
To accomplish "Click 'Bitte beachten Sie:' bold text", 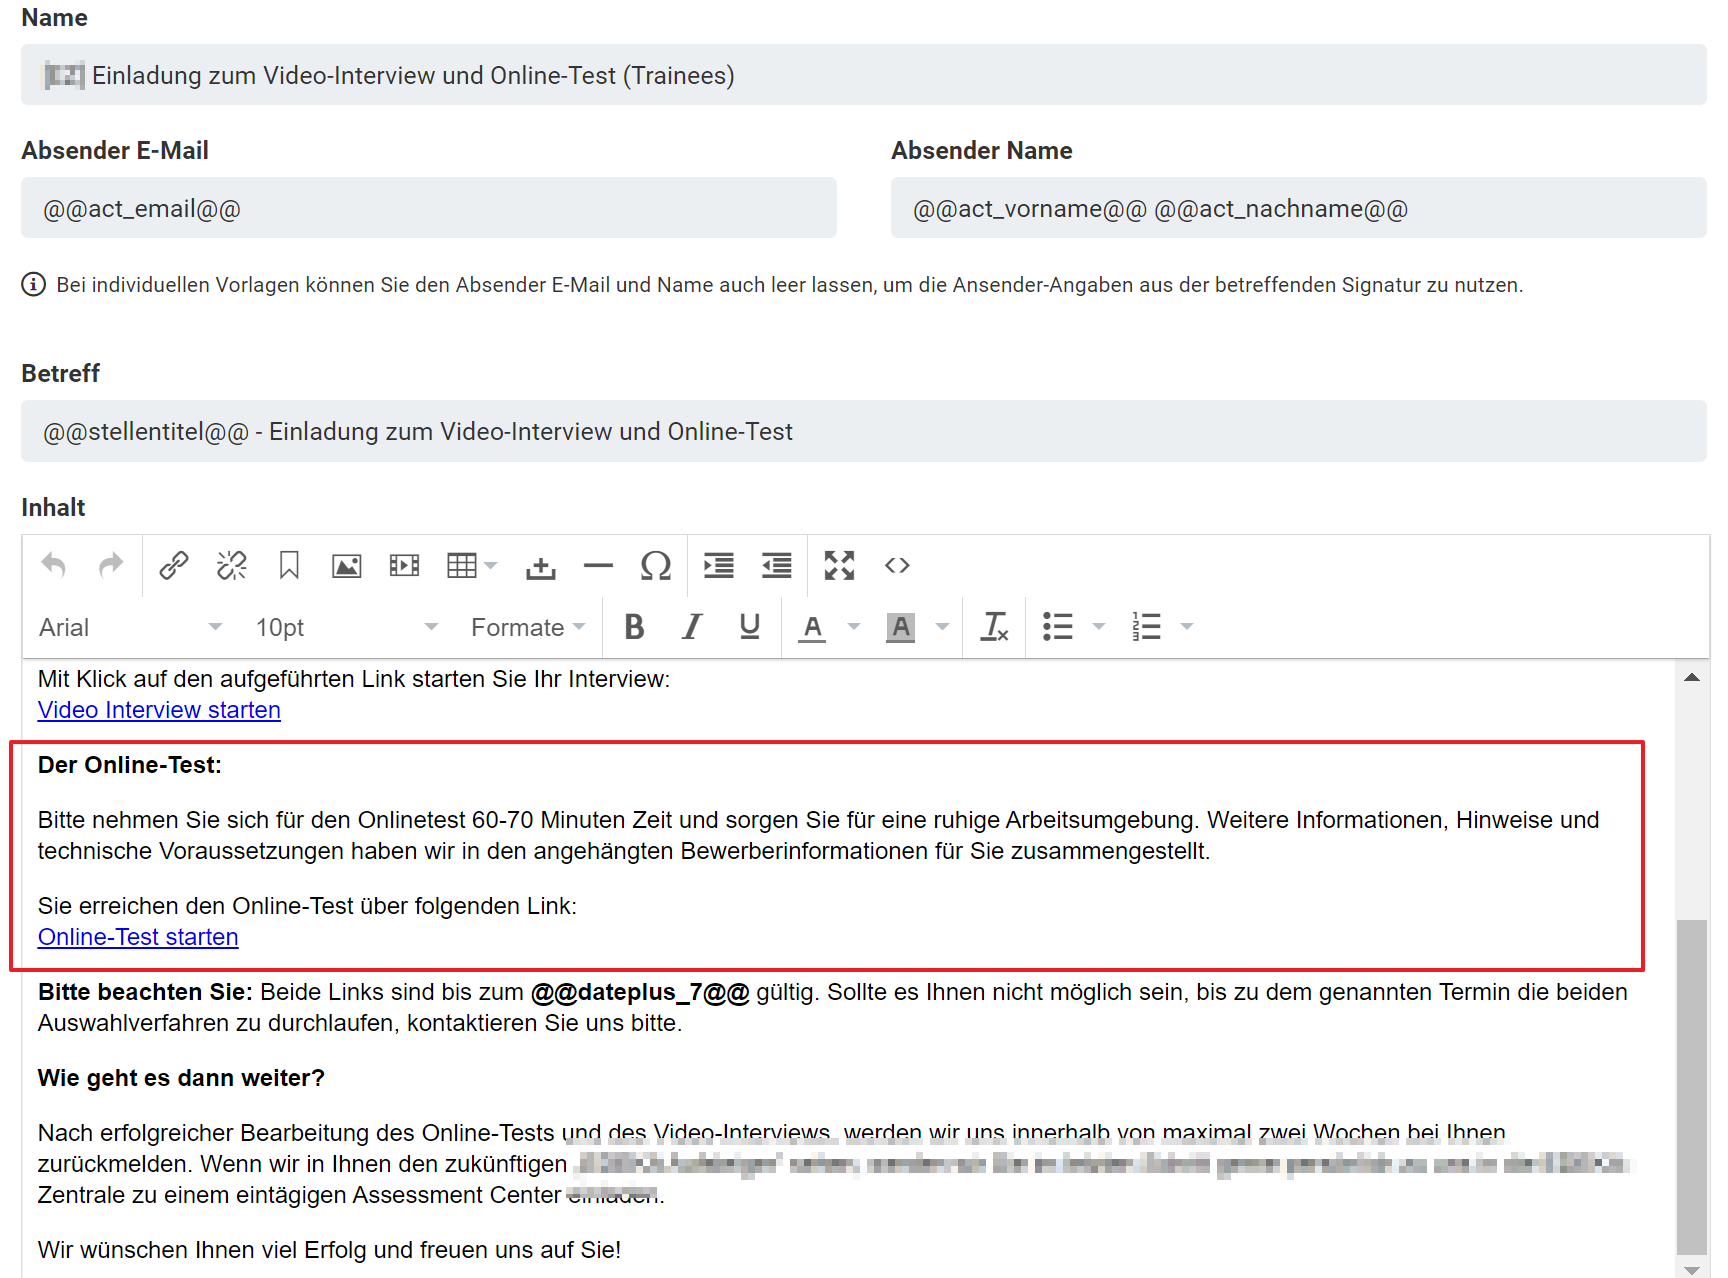I will (145, 992).
